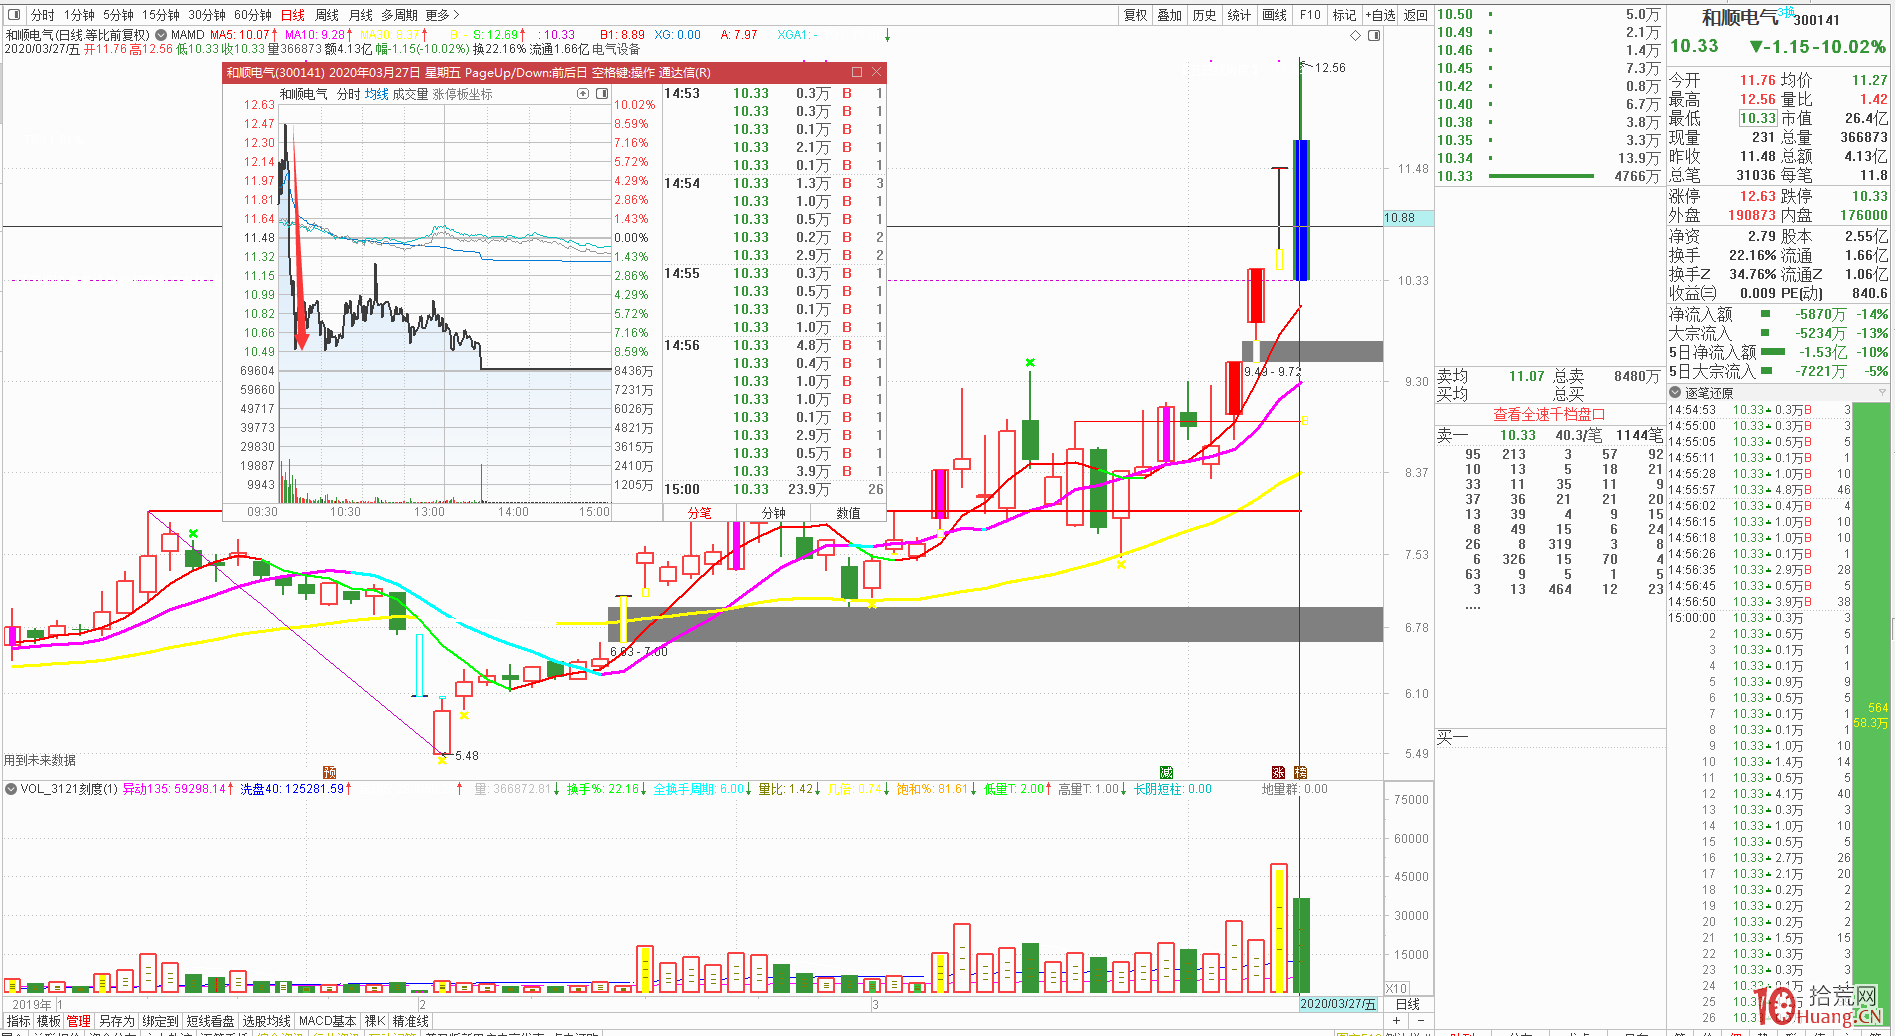Click the 榜 marker on the timeline
The image size is (1895, 1036).
1300,772
